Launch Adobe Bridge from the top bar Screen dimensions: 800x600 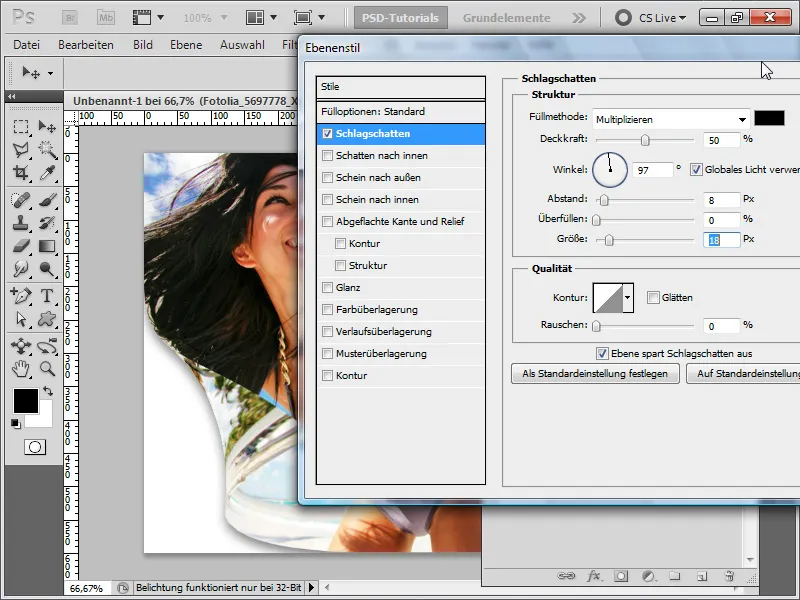pyautogui.click(x=69, y=18)
